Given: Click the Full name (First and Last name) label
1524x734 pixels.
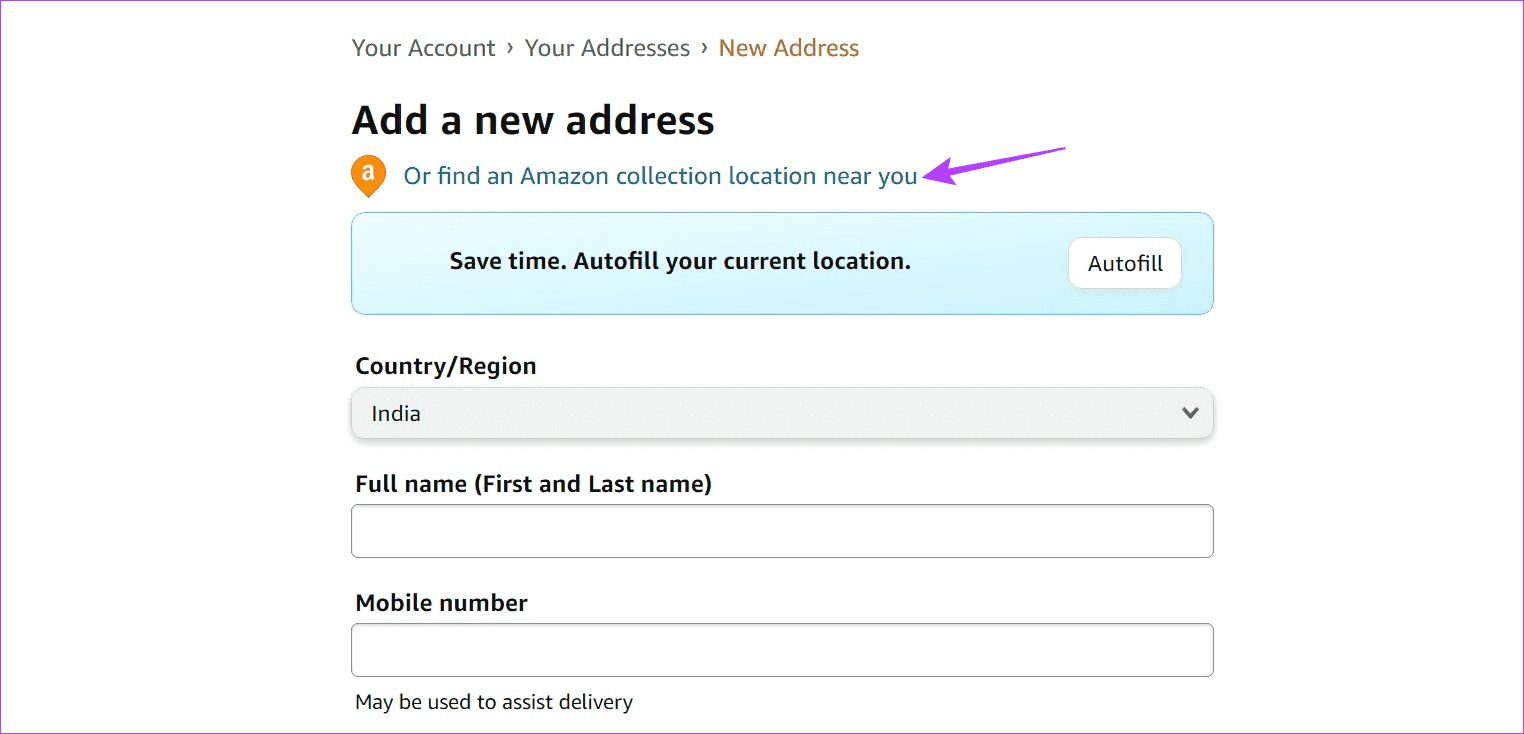Looking at the screenshot, I should tap(533, 484).
